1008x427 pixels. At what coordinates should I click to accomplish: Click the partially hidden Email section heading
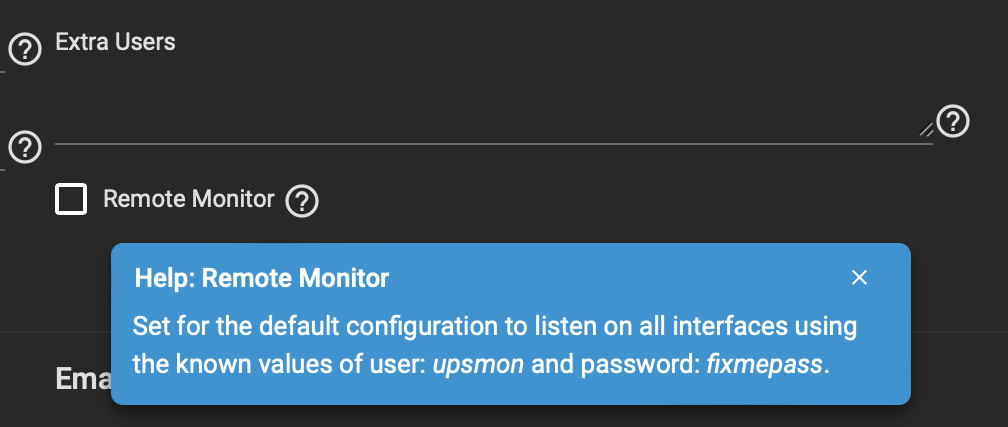click(84, 379)
